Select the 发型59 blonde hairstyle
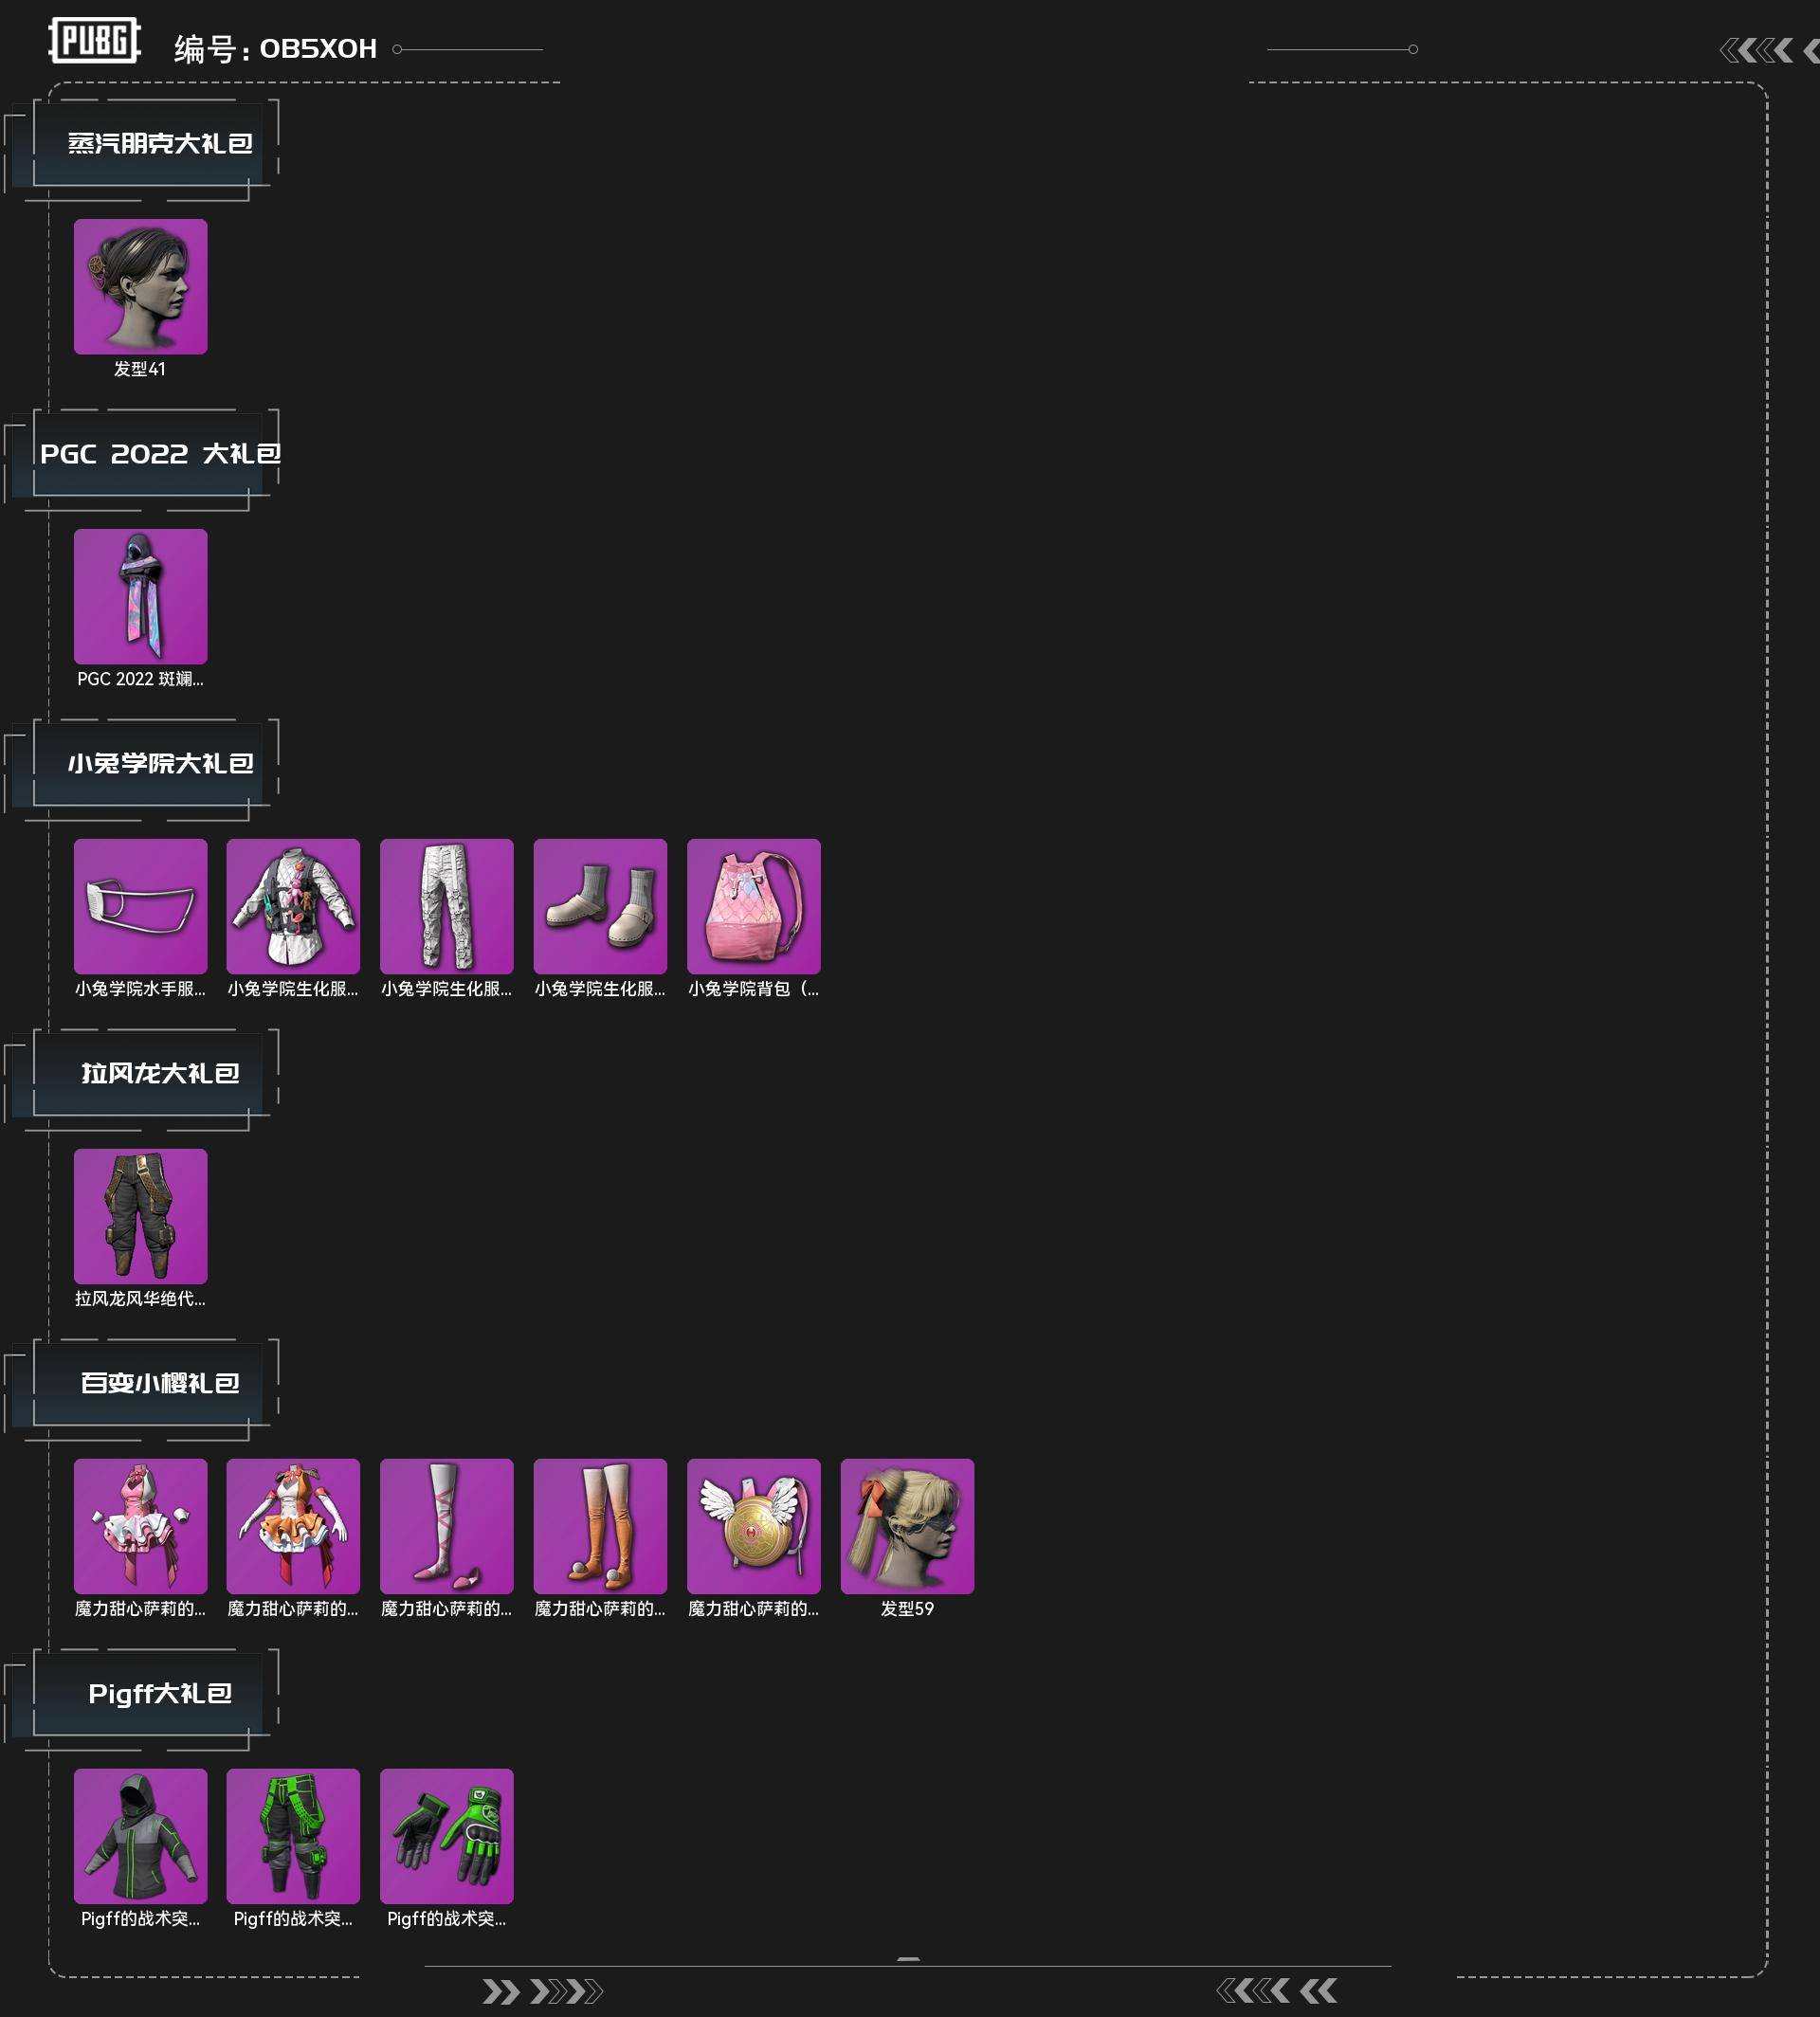This screenshot has width=1820, height=2017. (x=907, y=1527)
